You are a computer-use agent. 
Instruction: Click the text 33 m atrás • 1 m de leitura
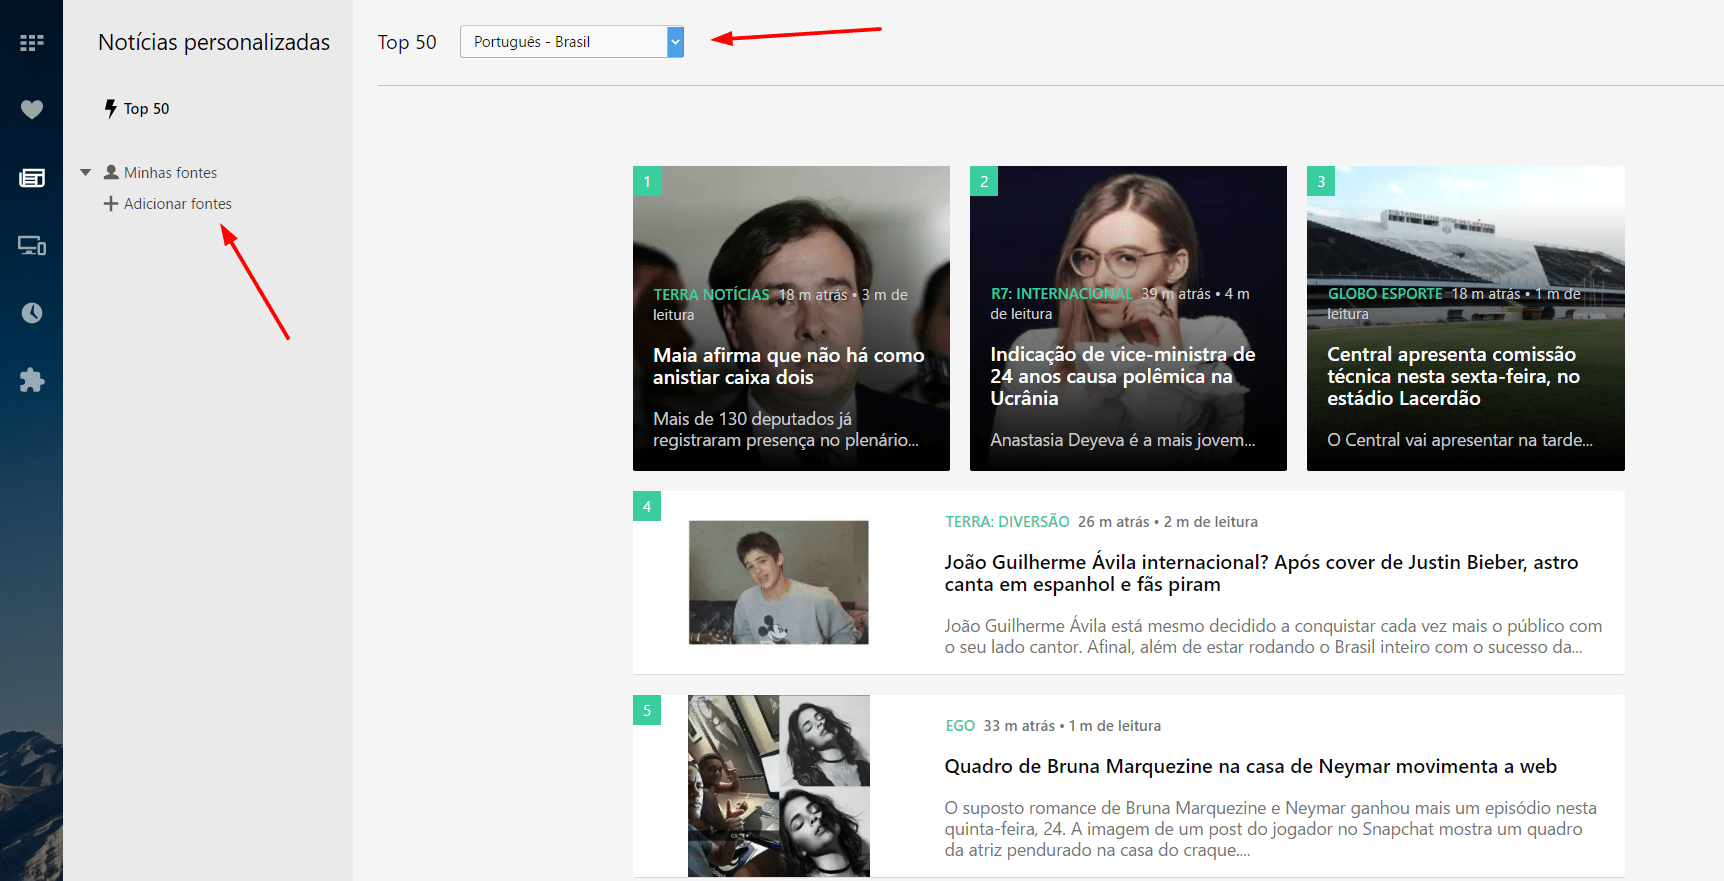coord(1072,725)
